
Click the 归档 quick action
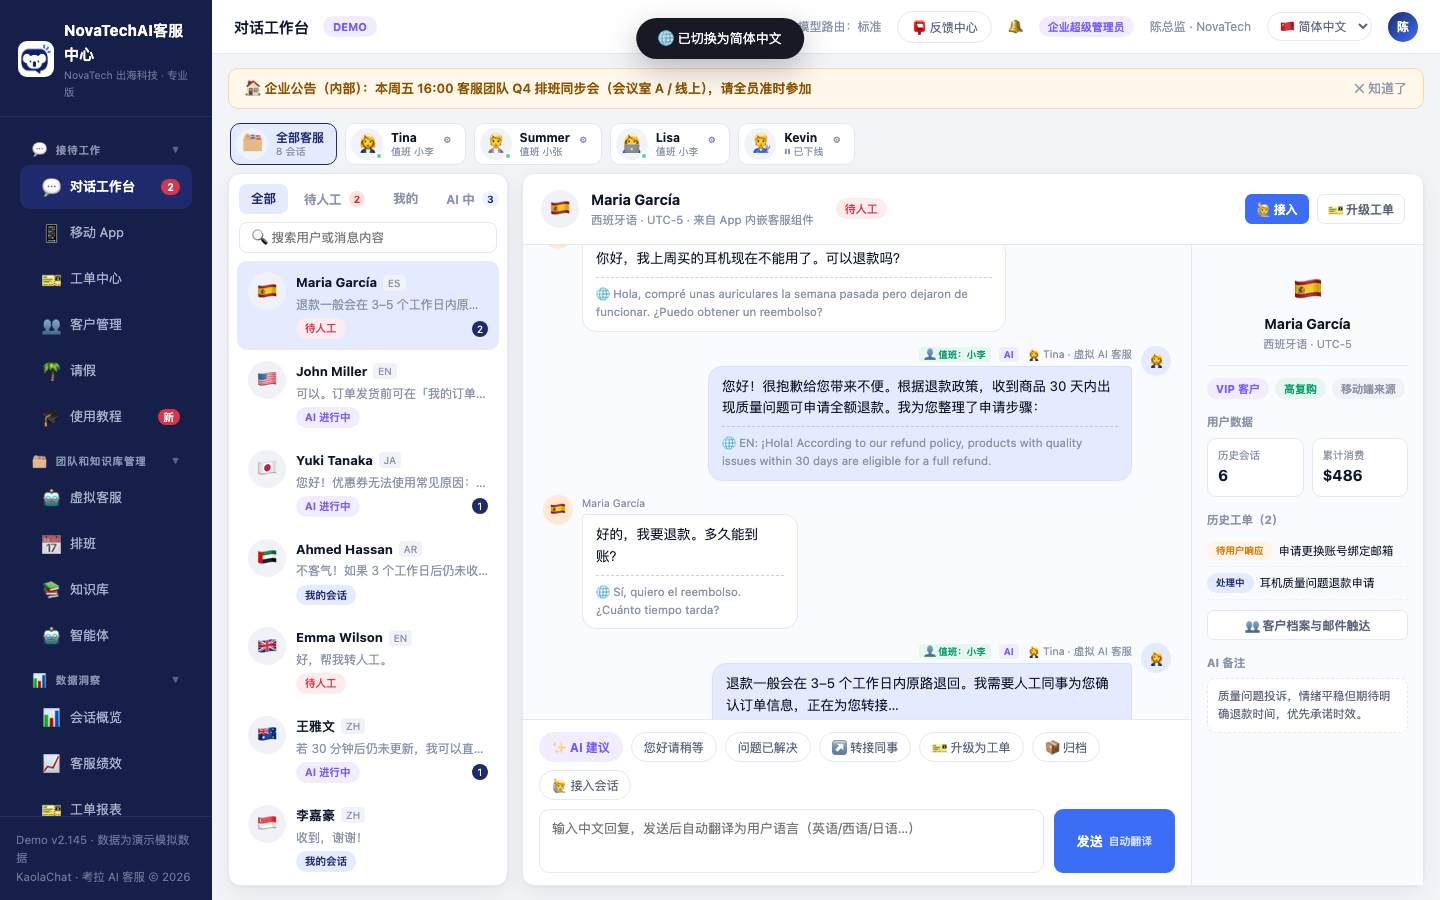pos(1066,747)
